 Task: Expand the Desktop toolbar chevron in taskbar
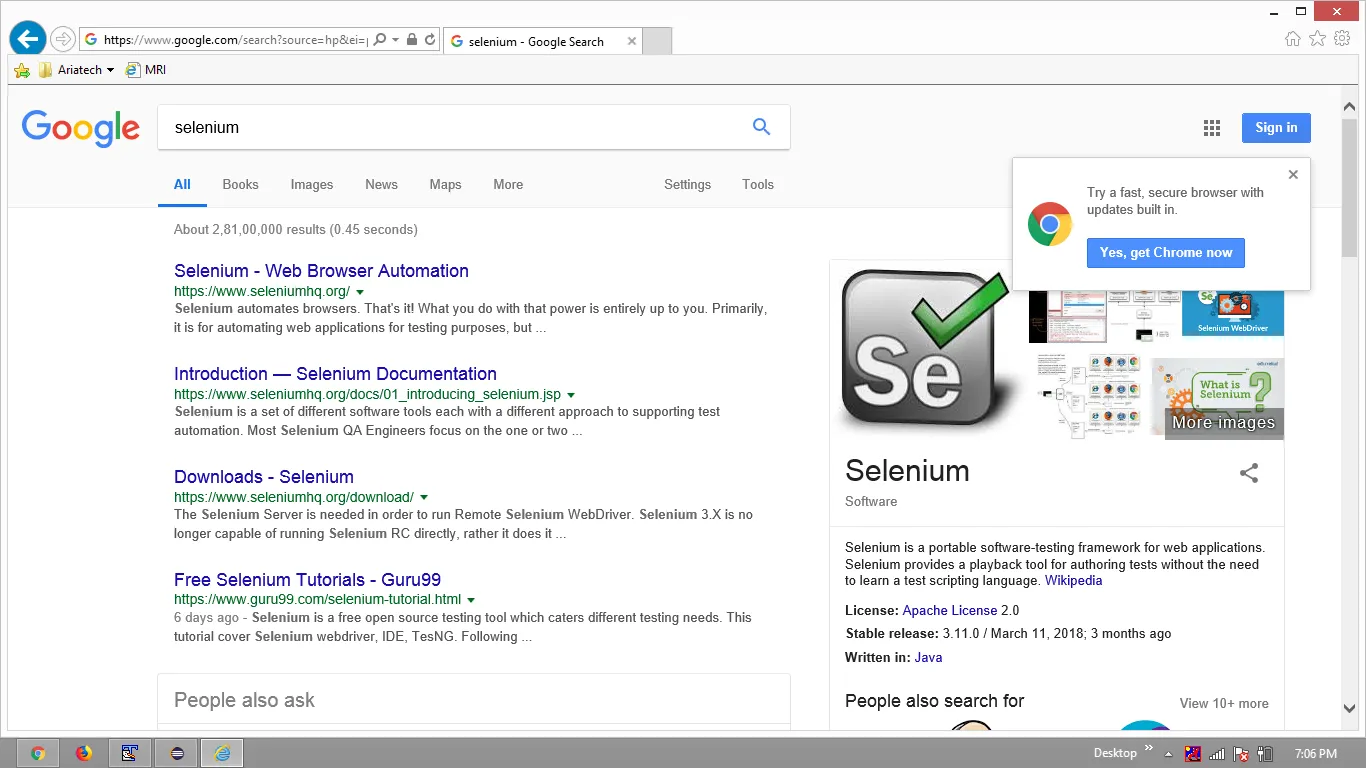pos(1149,748)
